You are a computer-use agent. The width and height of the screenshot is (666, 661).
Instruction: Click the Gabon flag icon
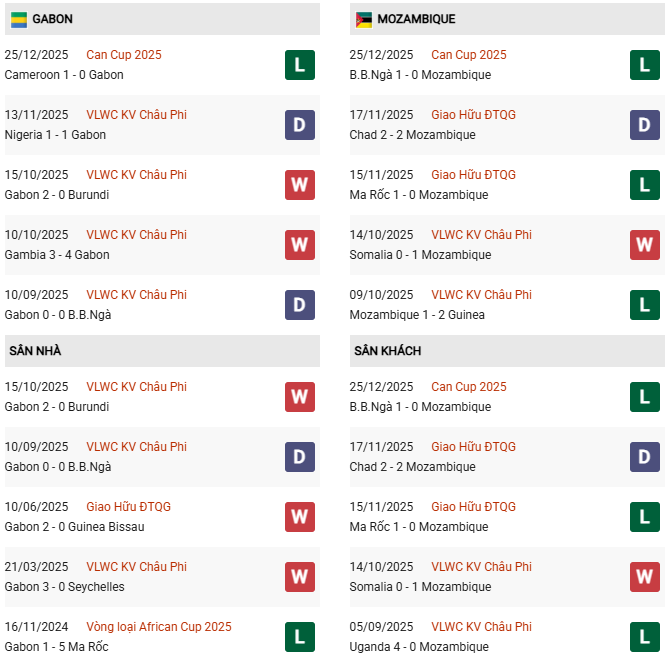19,19
